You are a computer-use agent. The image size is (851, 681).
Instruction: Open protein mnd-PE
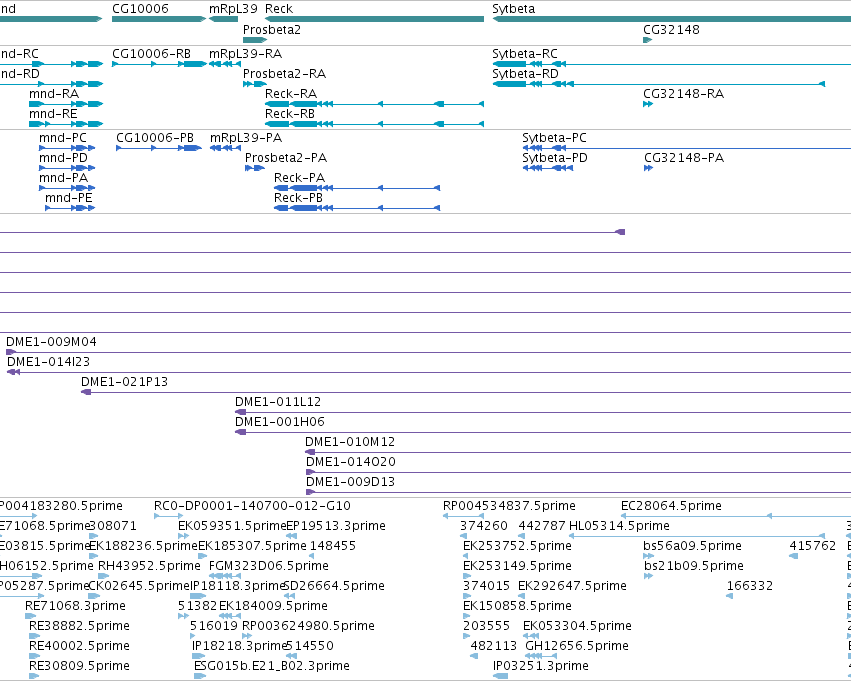tap(68, 198)
